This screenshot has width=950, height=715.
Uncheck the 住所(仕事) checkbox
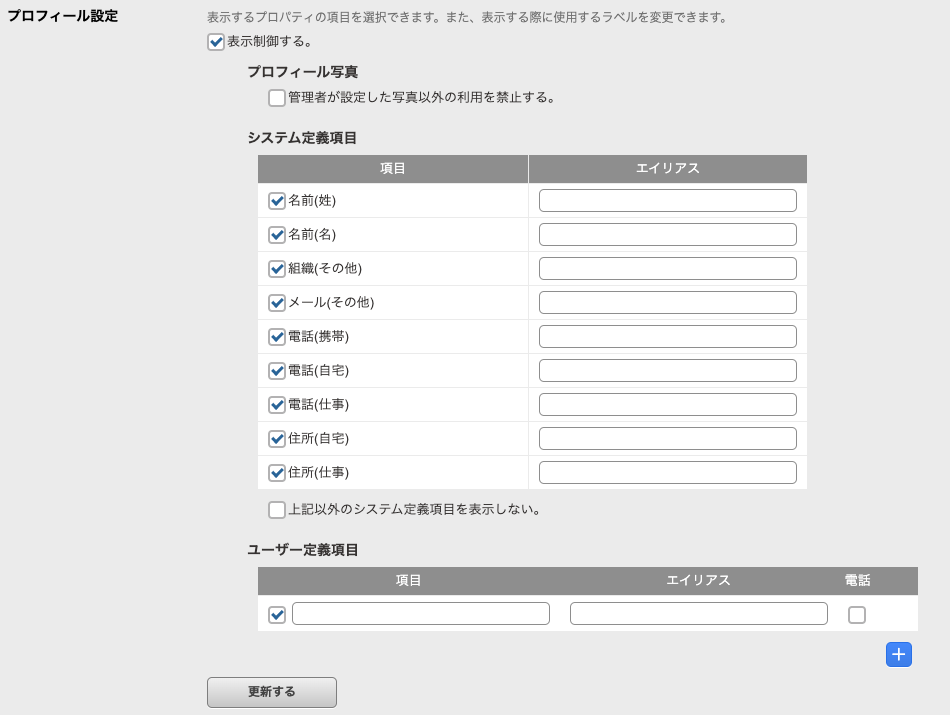tap(277, 472)
